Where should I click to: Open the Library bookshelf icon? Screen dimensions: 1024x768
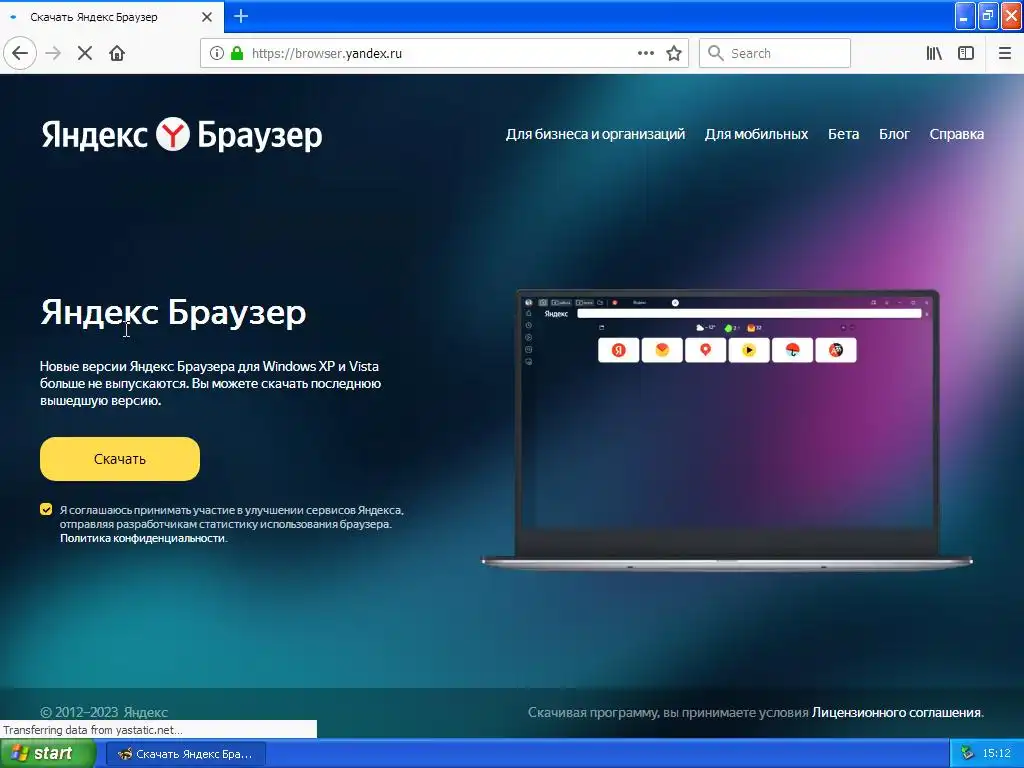point(934,54)
